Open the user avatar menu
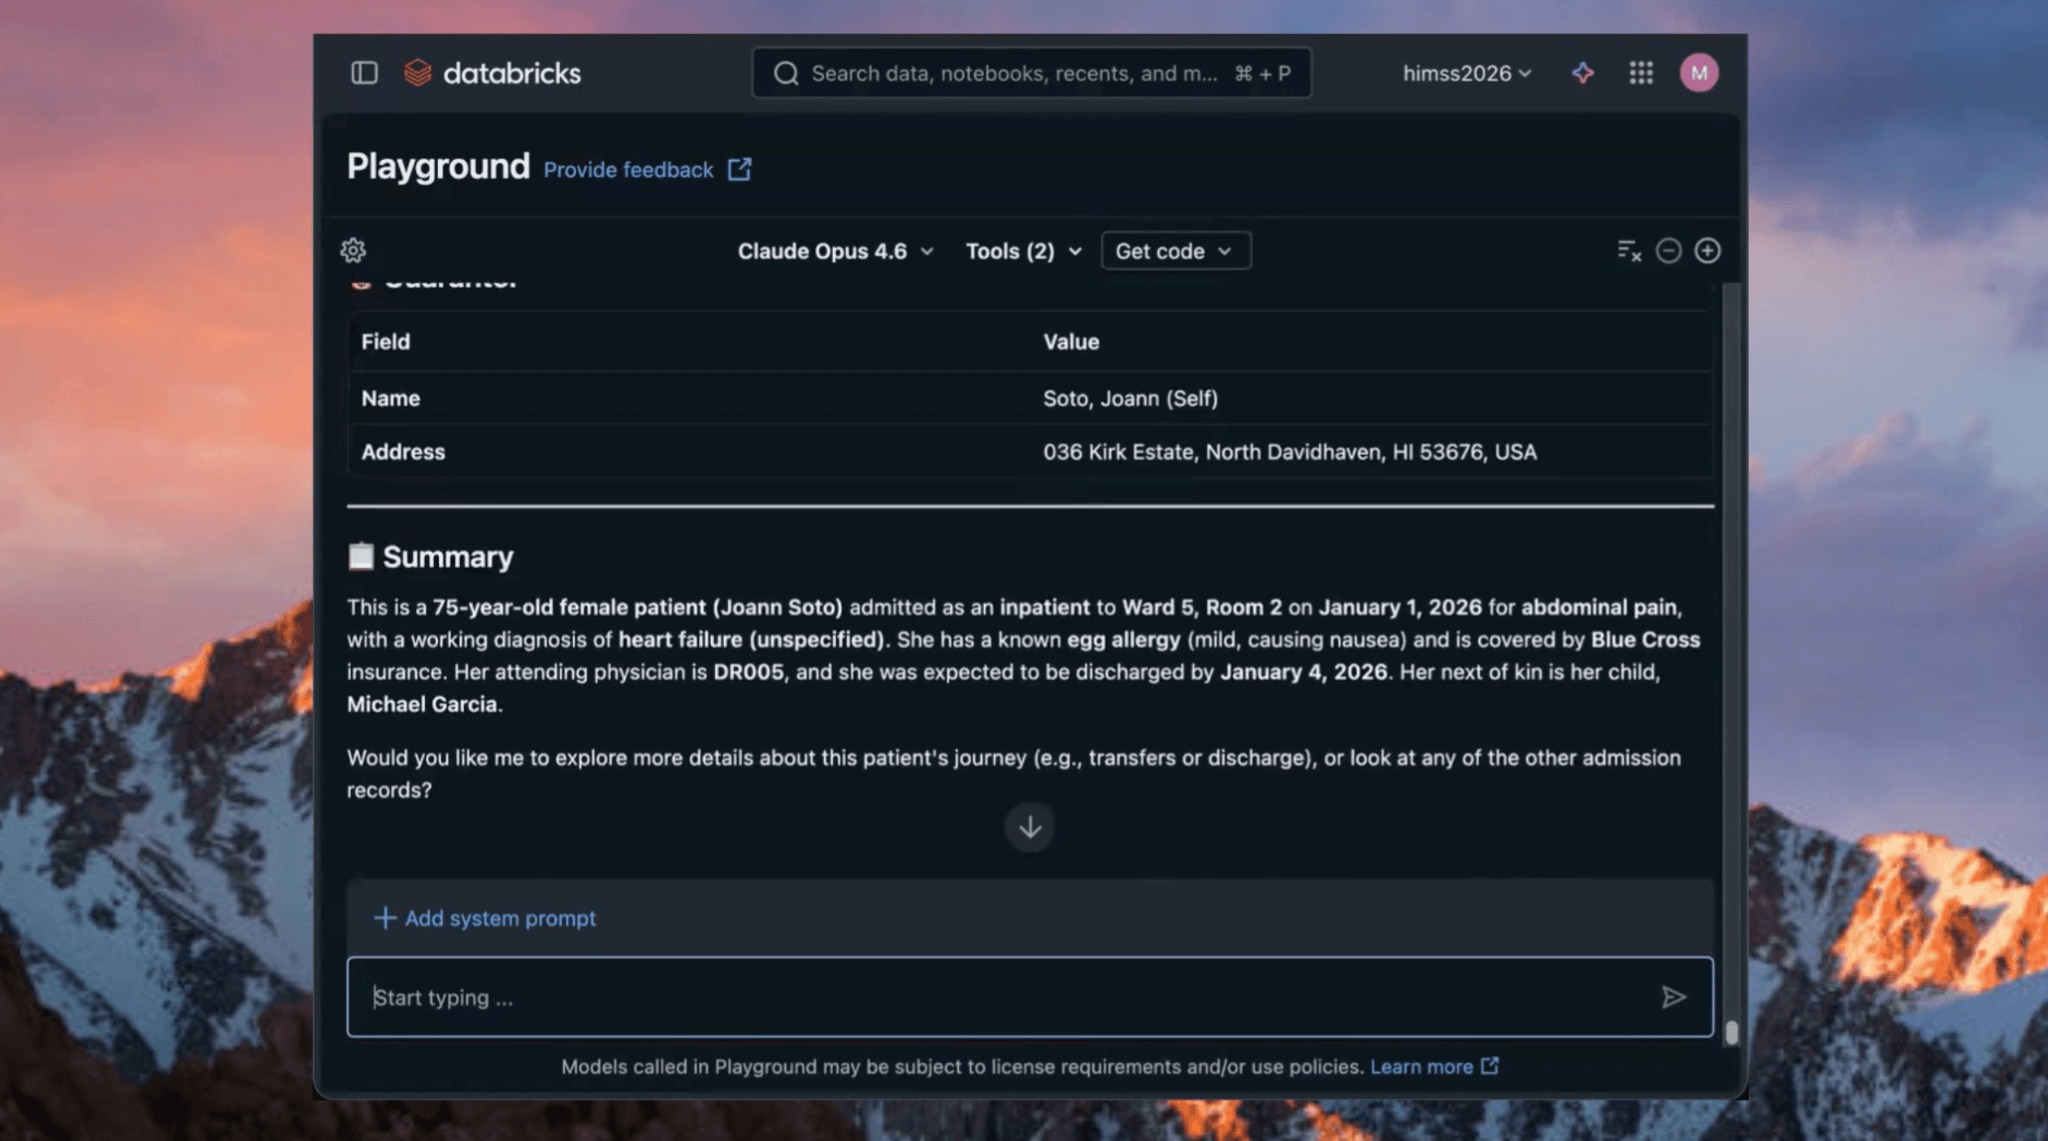Screen dimensions: 2048x1141 (x=1698, y=73)
